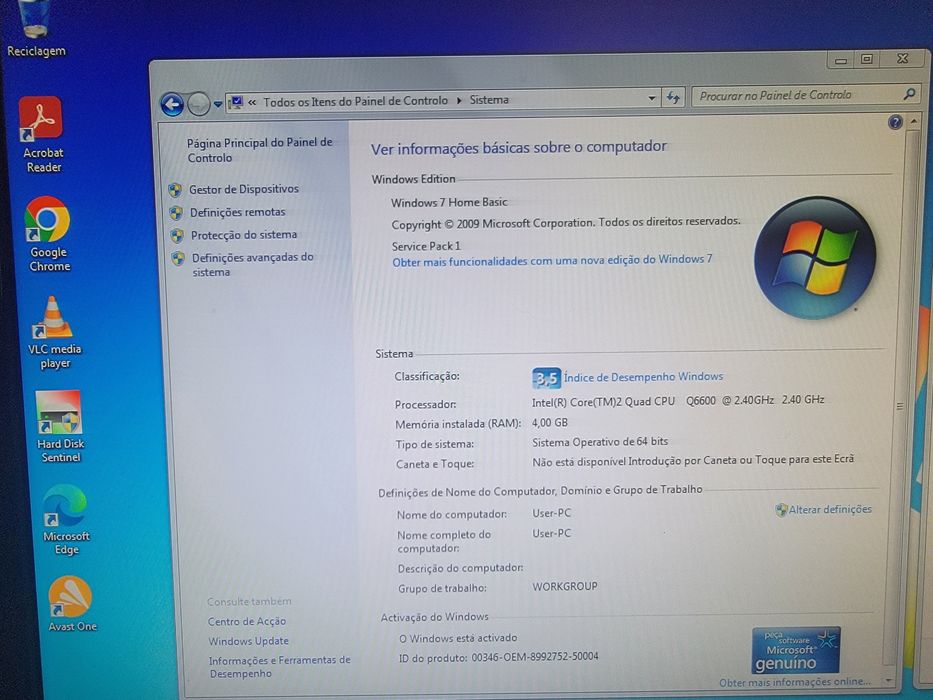This screenshot has width=933, height=700.
Task: Open the Reciclagem desktop icon
Action: point(35,30)
